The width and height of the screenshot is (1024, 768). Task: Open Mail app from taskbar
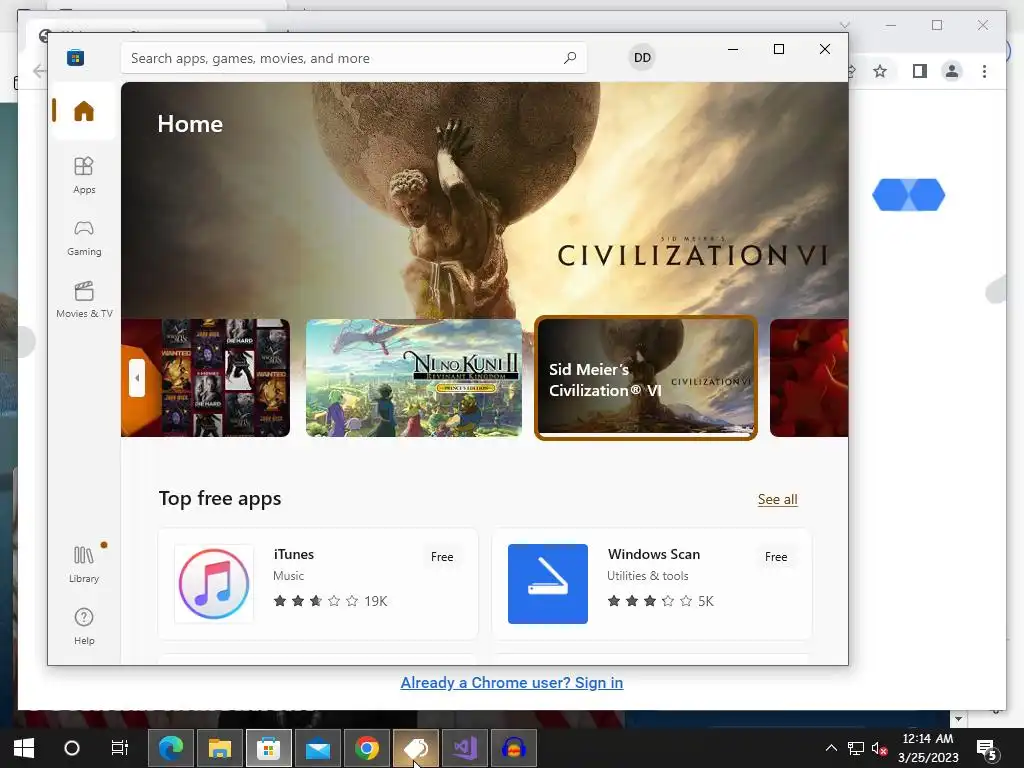click(318, 748)
